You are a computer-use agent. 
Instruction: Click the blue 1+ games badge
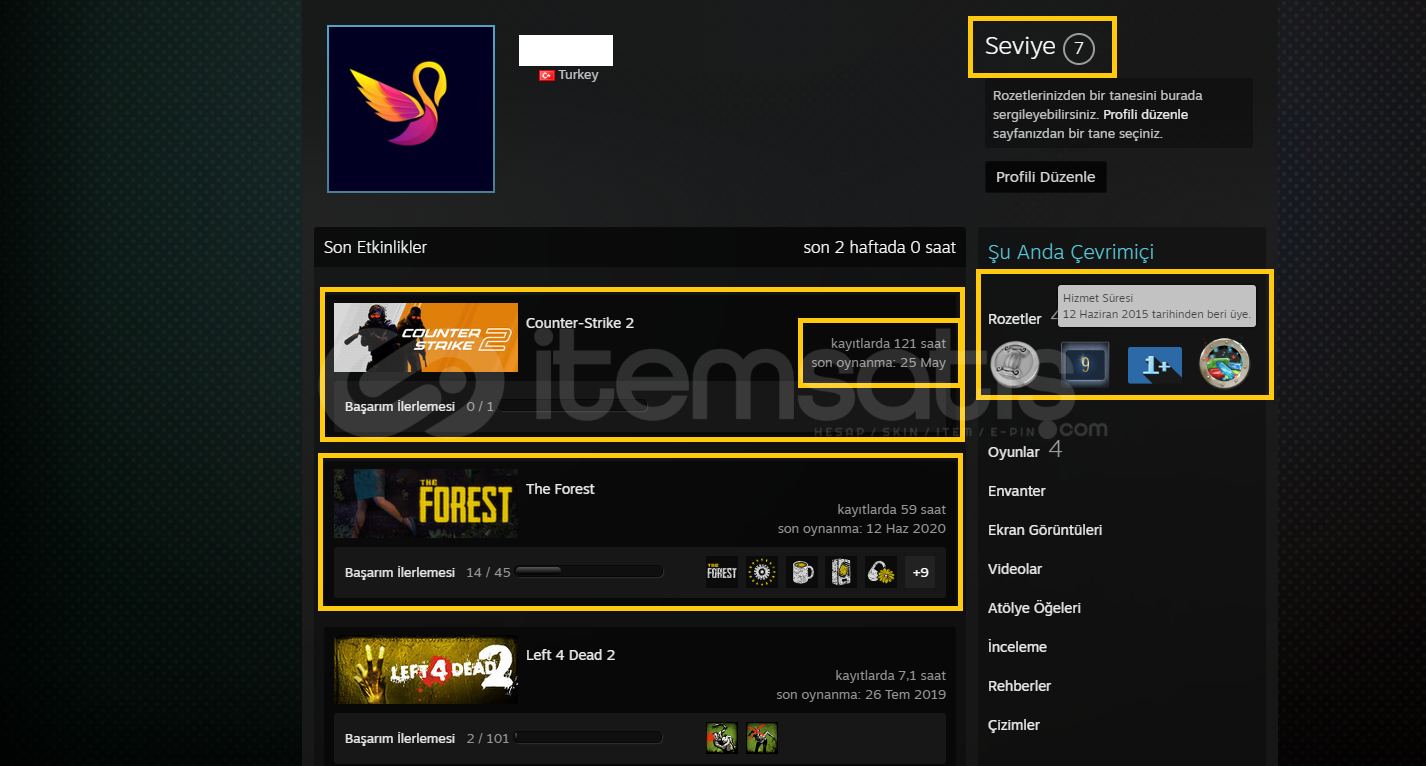point(1155,365)
